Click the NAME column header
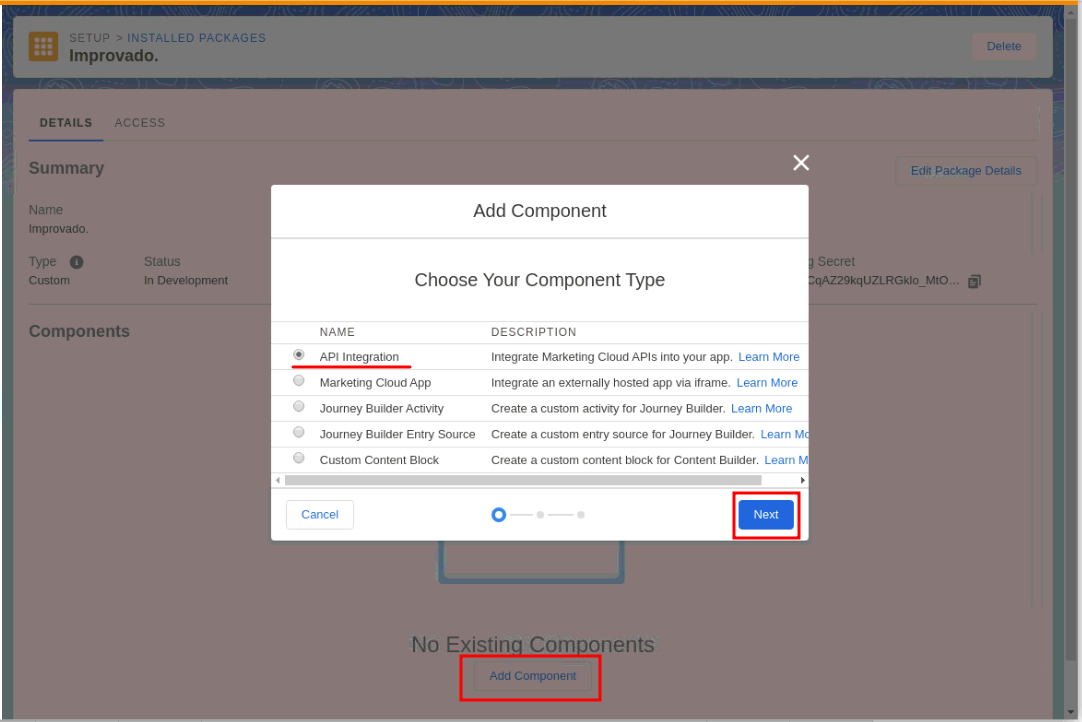 click(337, 332)
